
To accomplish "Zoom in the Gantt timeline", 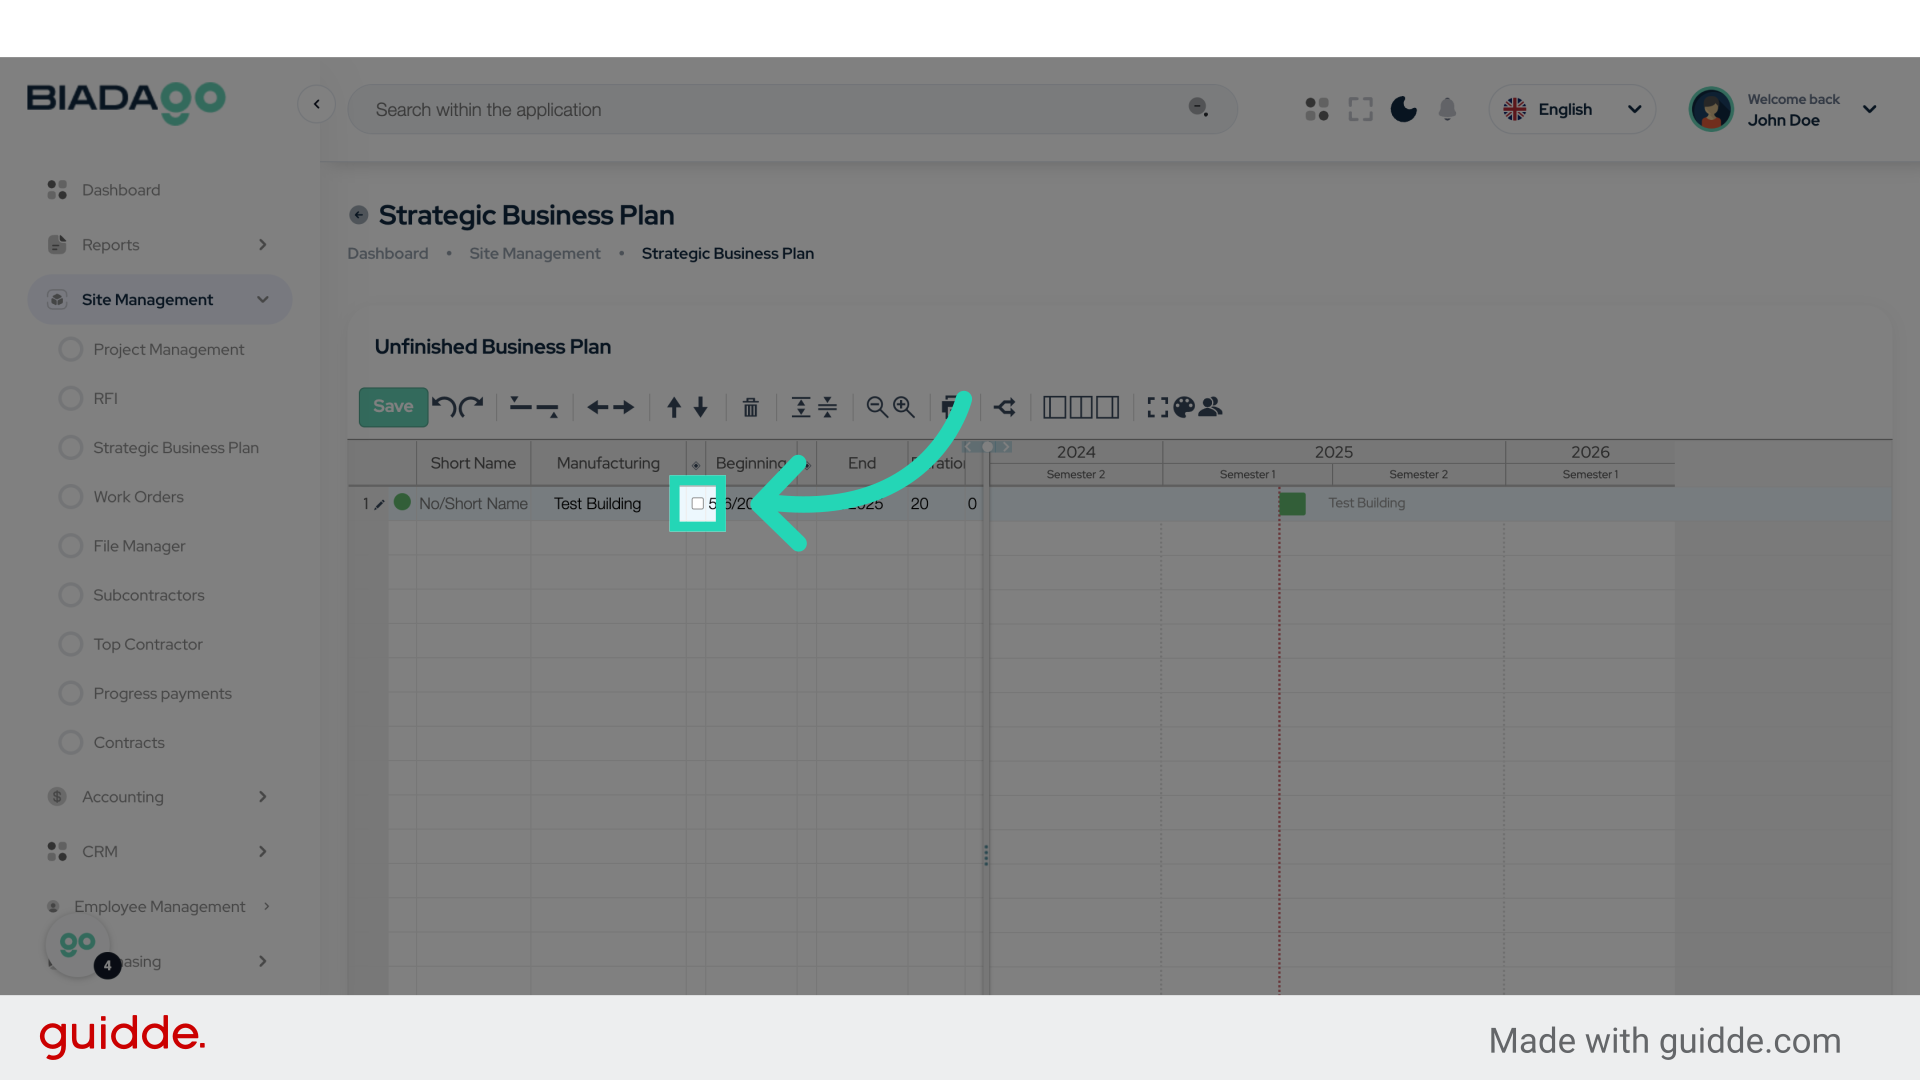I will click(904, 407).
